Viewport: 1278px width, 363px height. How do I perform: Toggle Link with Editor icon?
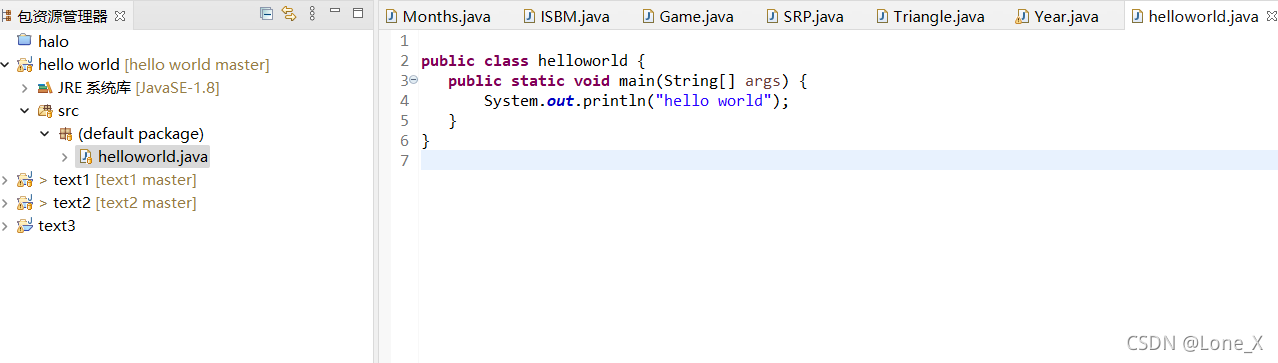[289, 13]
